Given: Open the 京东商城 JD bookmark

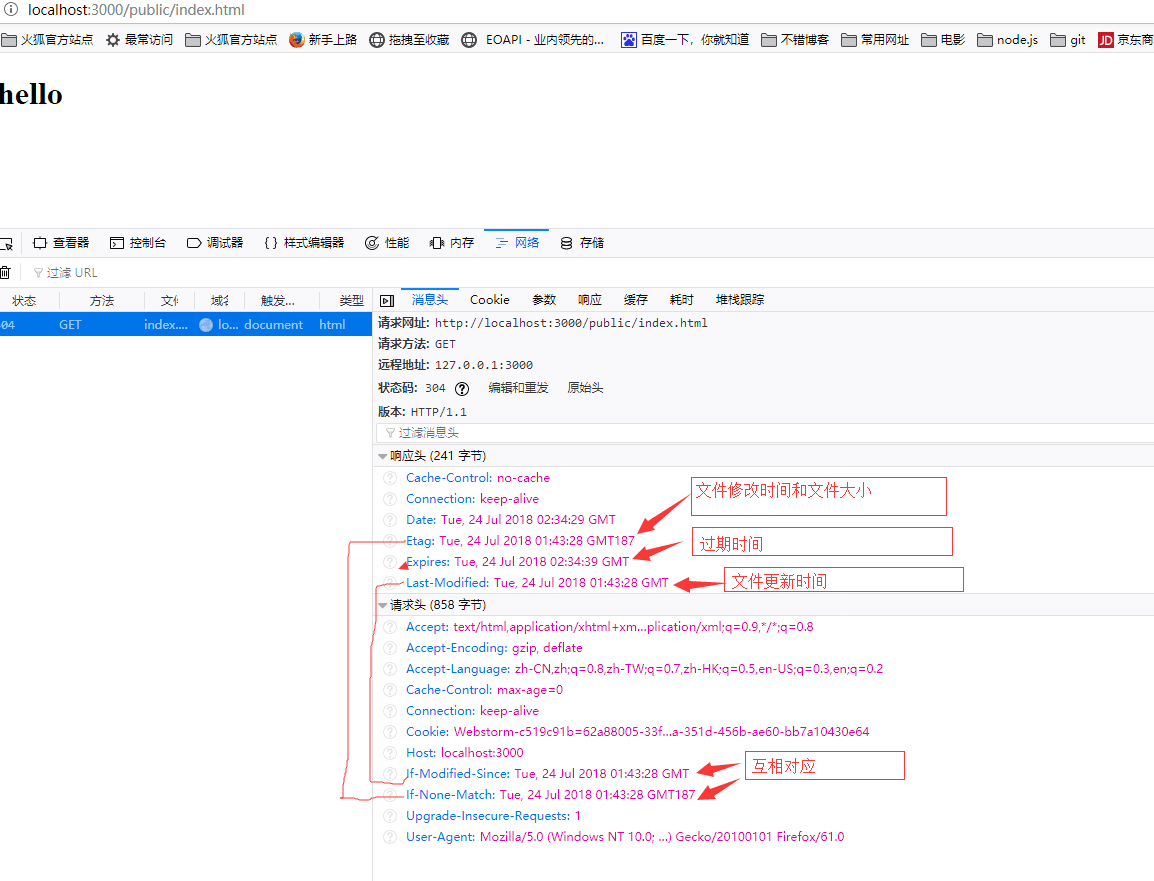Looking at the screenshot, I should click(1125, 40).
